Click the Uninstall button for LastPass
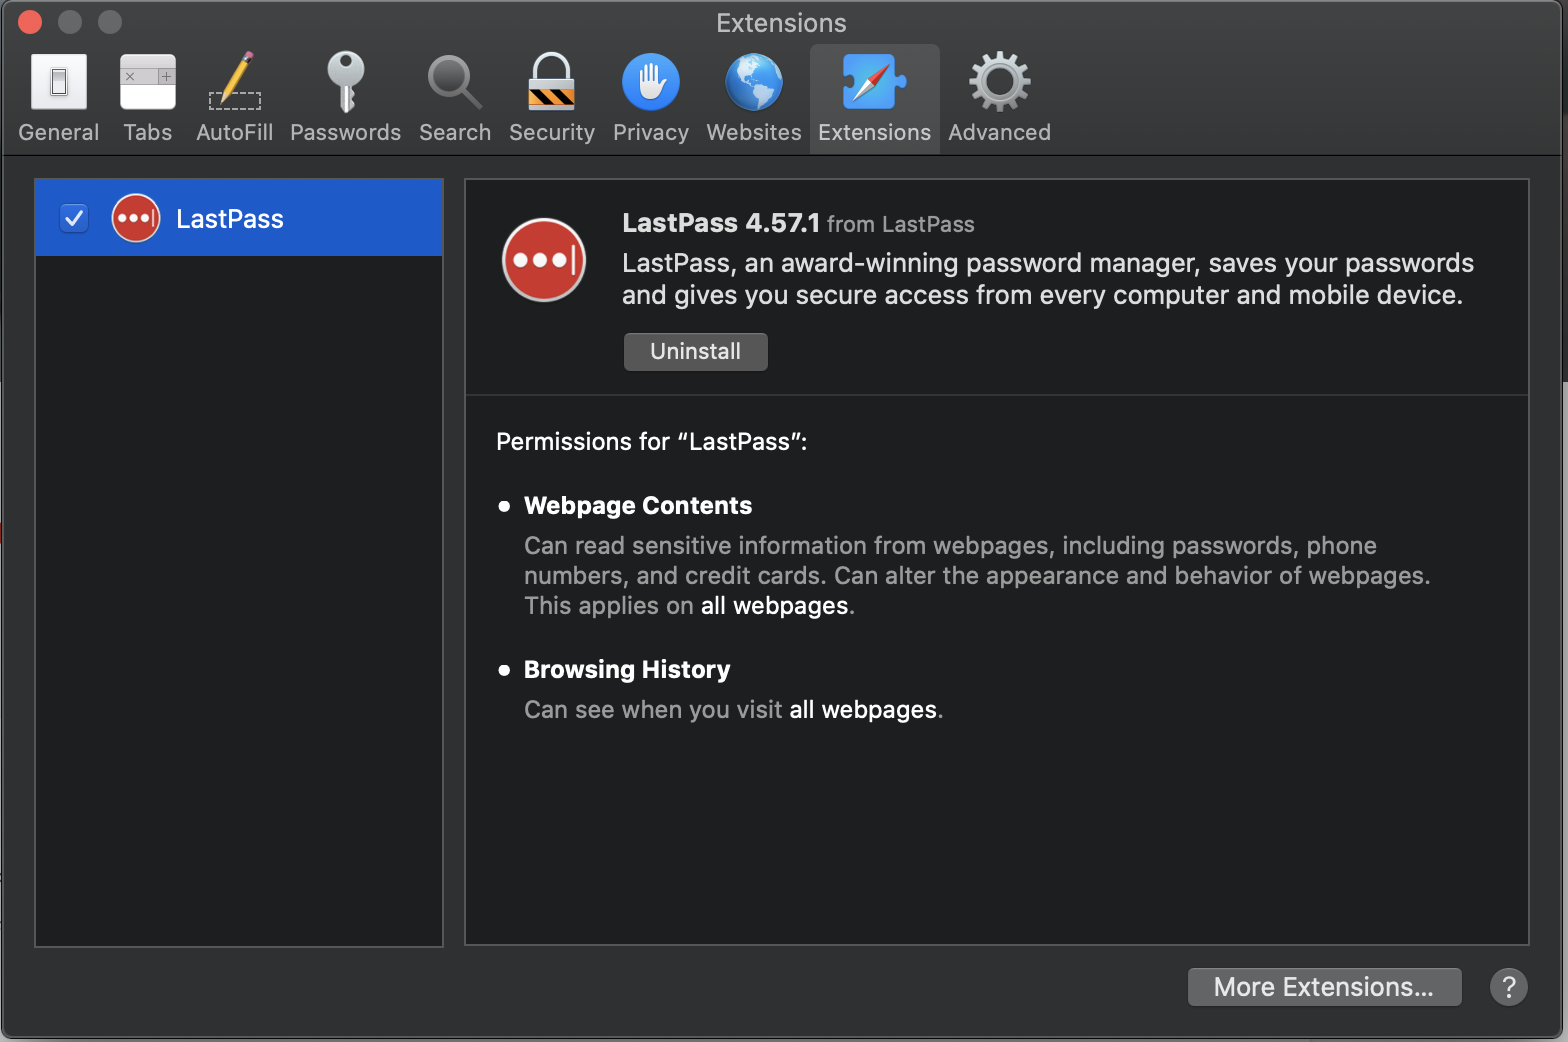 pos(695,352)
